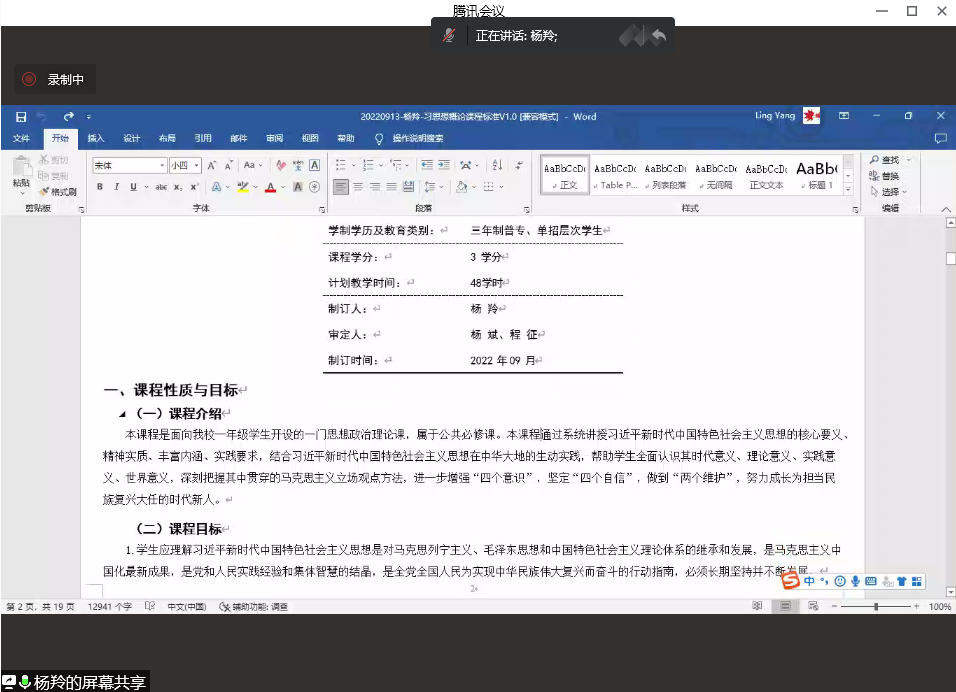
Task: Click the red font color swatch
Action: [x=270, y=187]
